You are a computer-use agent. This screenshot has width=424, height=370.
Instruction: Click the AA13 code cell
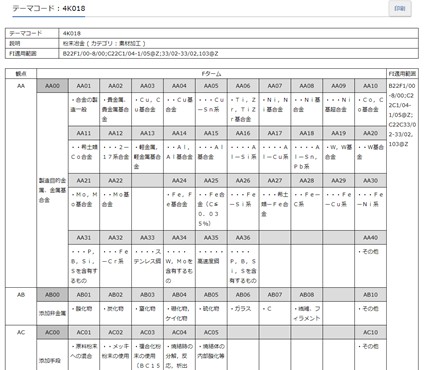[147, 133]
